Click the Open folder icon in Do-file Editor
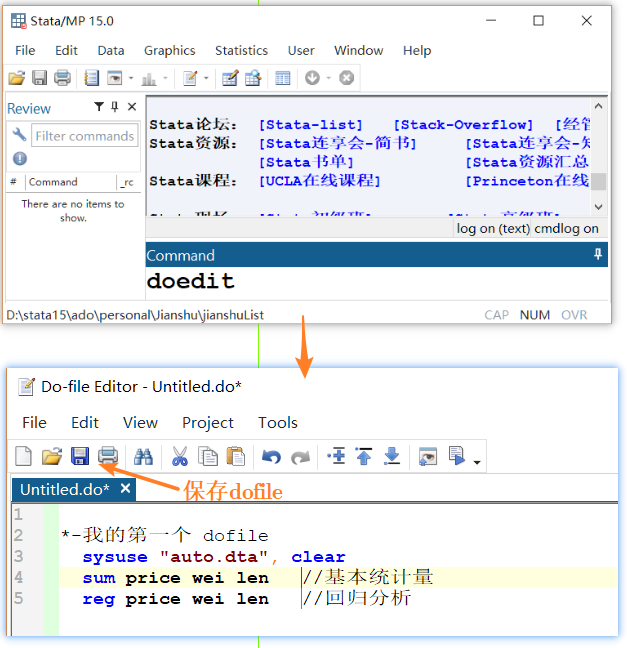Image resolution: width=627 pixels, height=648 pixels. tap(52, 457)
